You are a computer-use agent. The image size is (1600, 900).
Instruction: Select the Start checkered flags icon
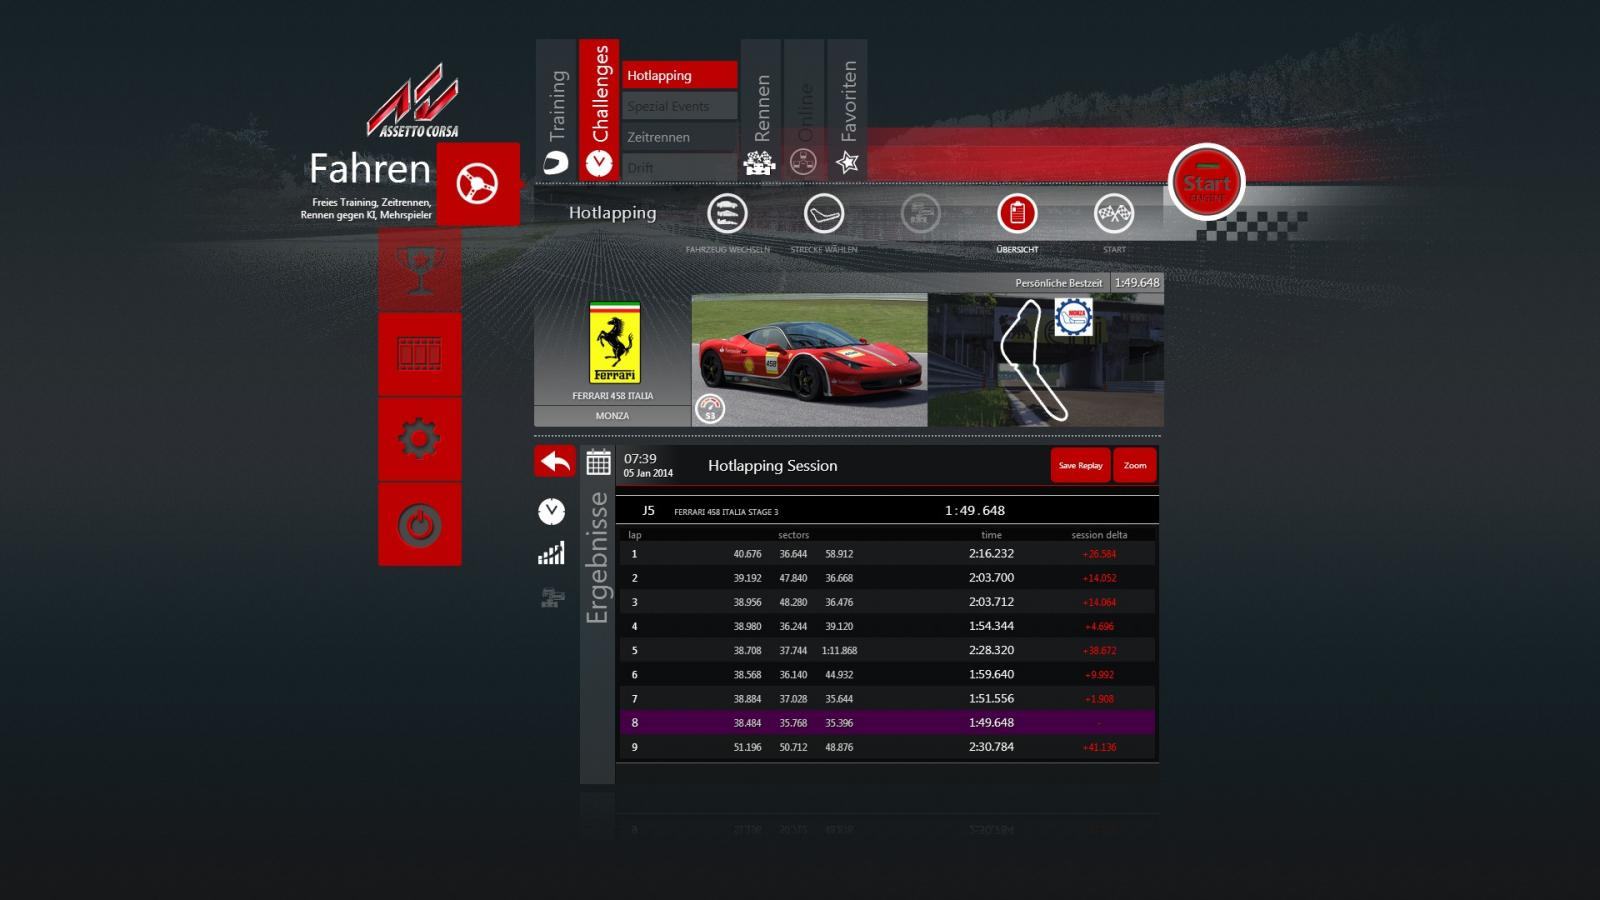coord(1114,213)
